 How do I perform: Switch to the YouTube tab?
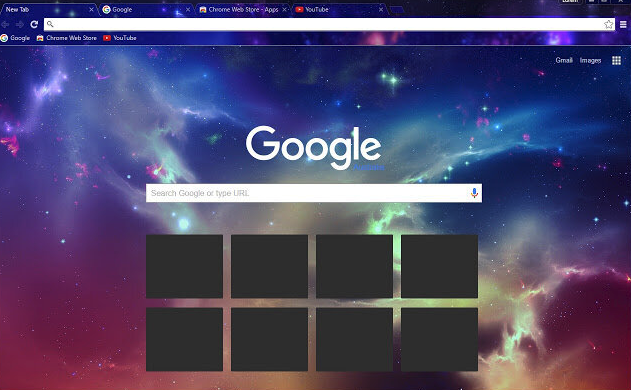[339, 9]
